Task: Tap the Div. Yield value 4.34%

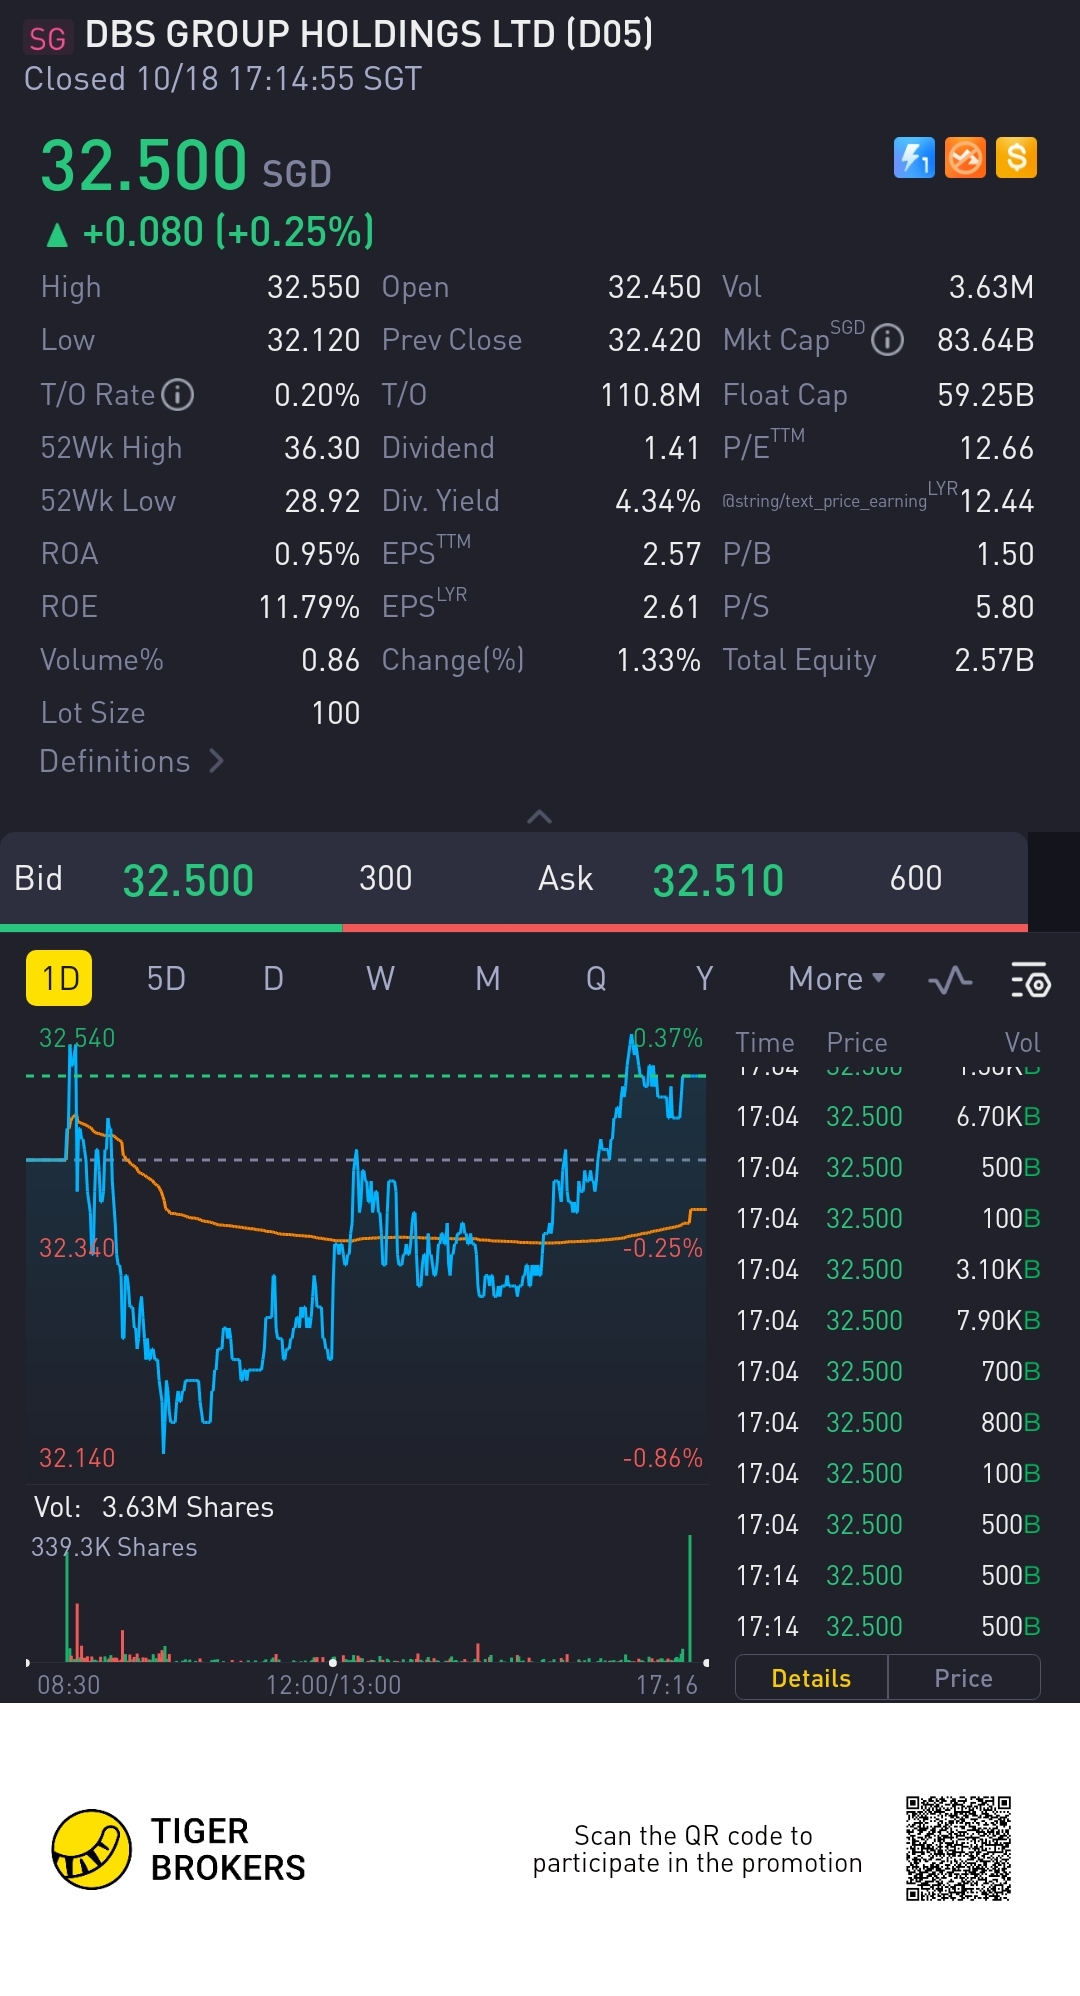Action: tap(658, 501)
